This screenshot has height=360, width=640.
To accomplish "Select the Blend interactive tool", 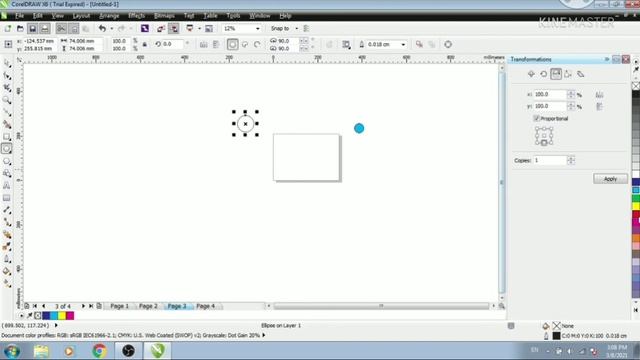I will click(x=7, y=235).
